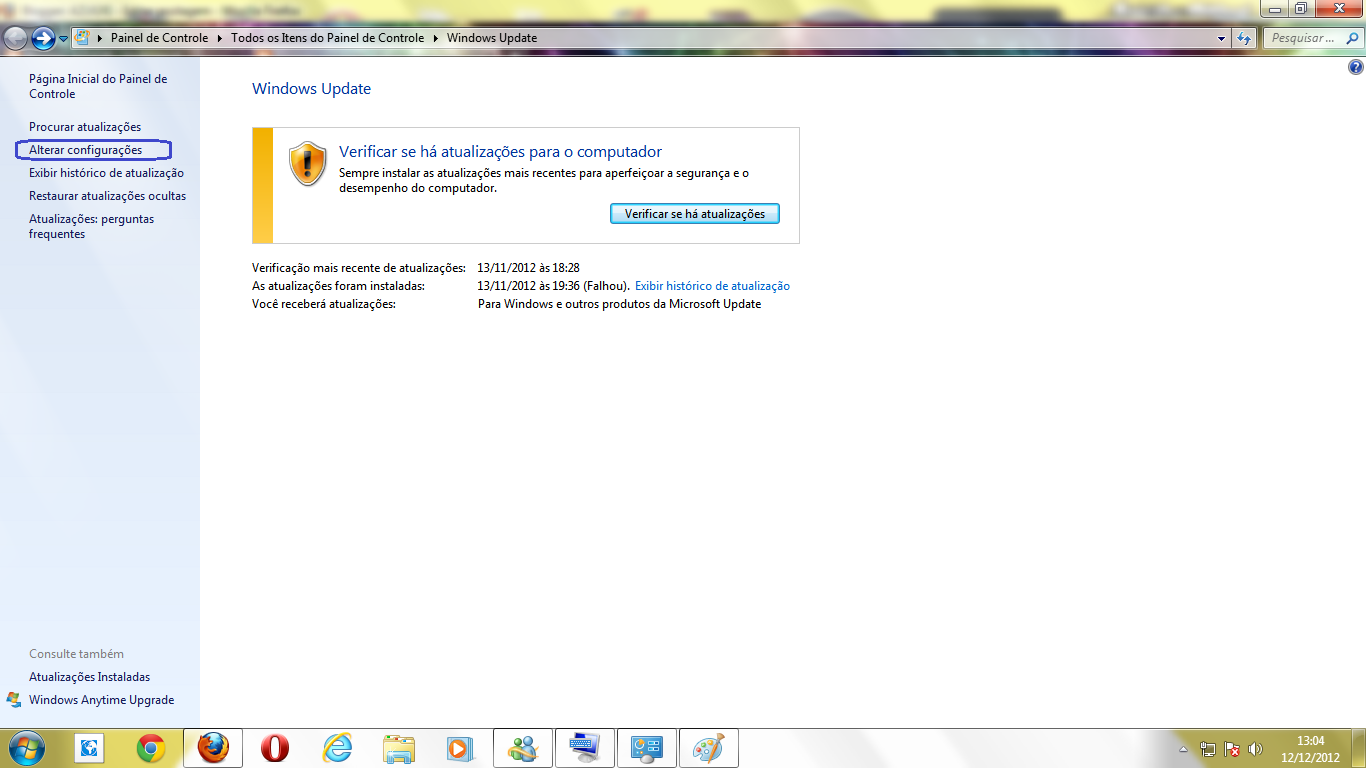Click the Verificar se há atualizações button
Screen dimensions: 1366x768
pos(695,214)
